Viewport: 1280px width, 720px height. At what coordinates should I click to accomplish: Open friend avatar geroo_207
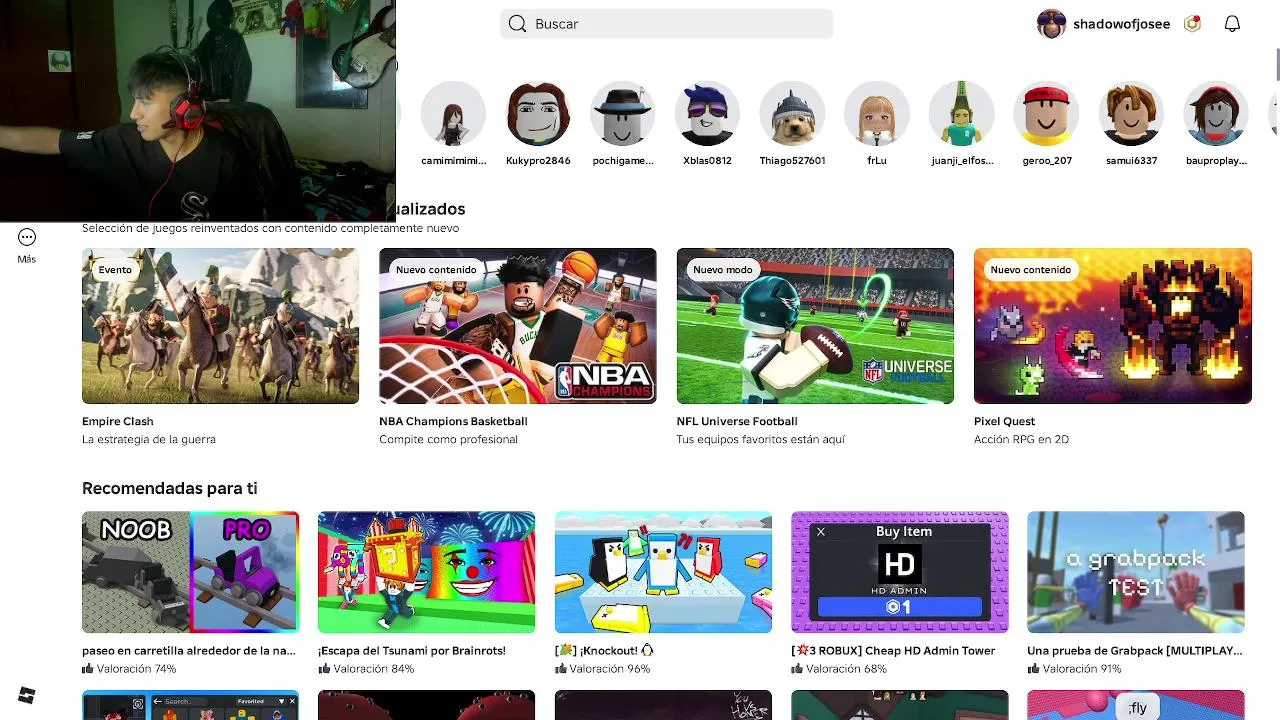pos(1047,114)
